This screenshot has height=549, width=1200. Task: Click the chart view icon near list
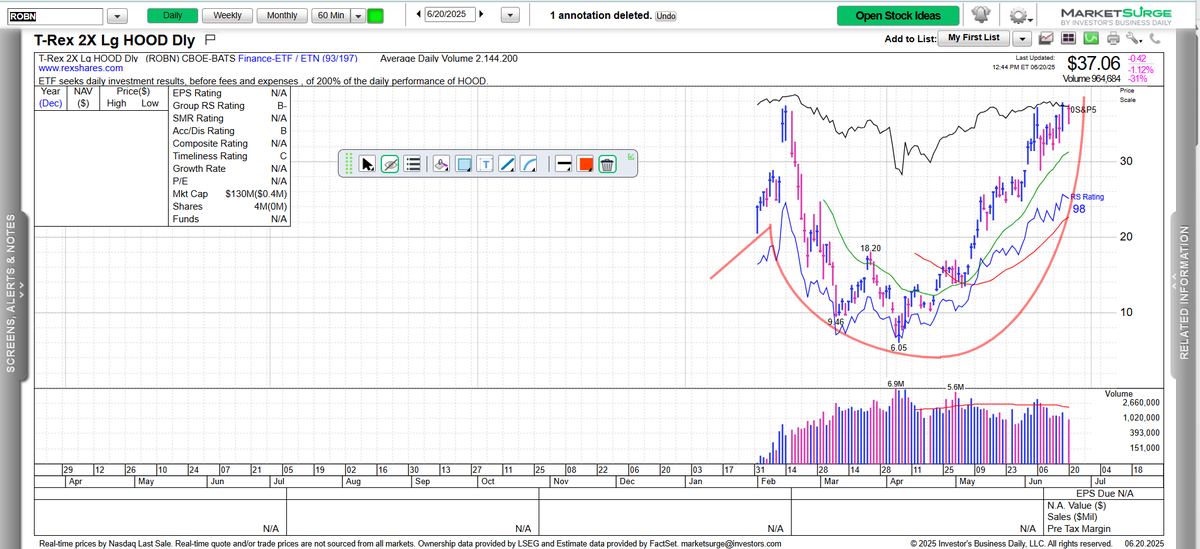click(1046, 38)
